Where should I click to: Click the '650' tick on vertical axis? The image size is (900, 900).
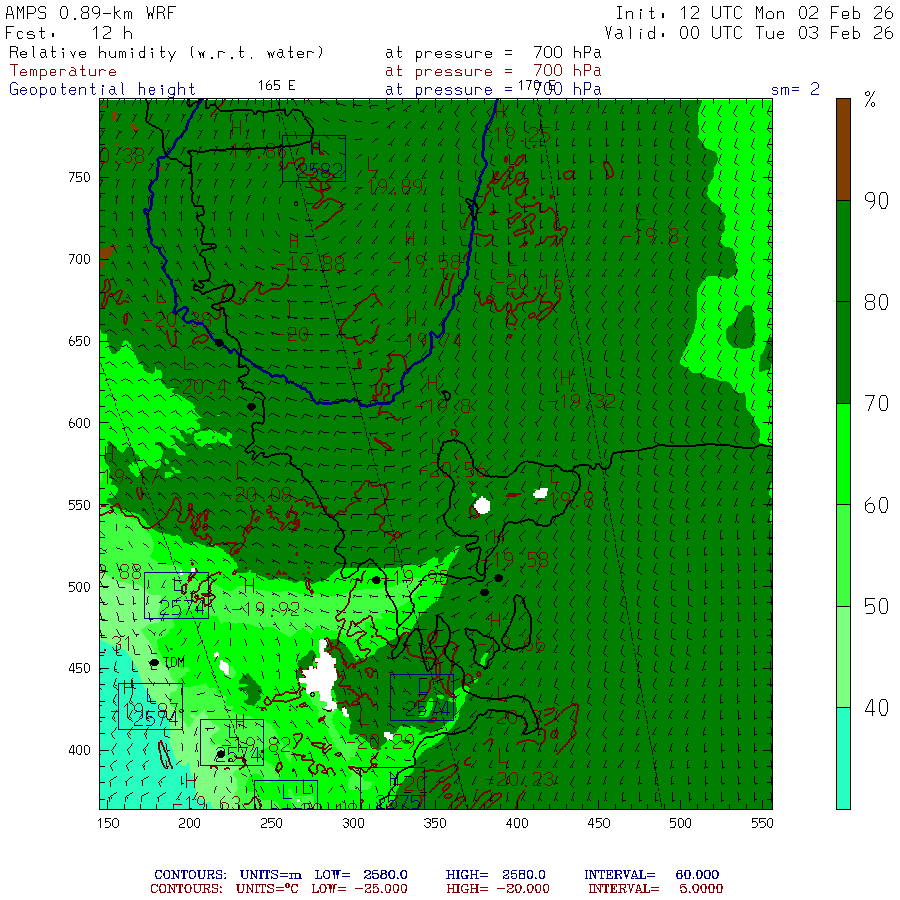(x=79, y=342)
